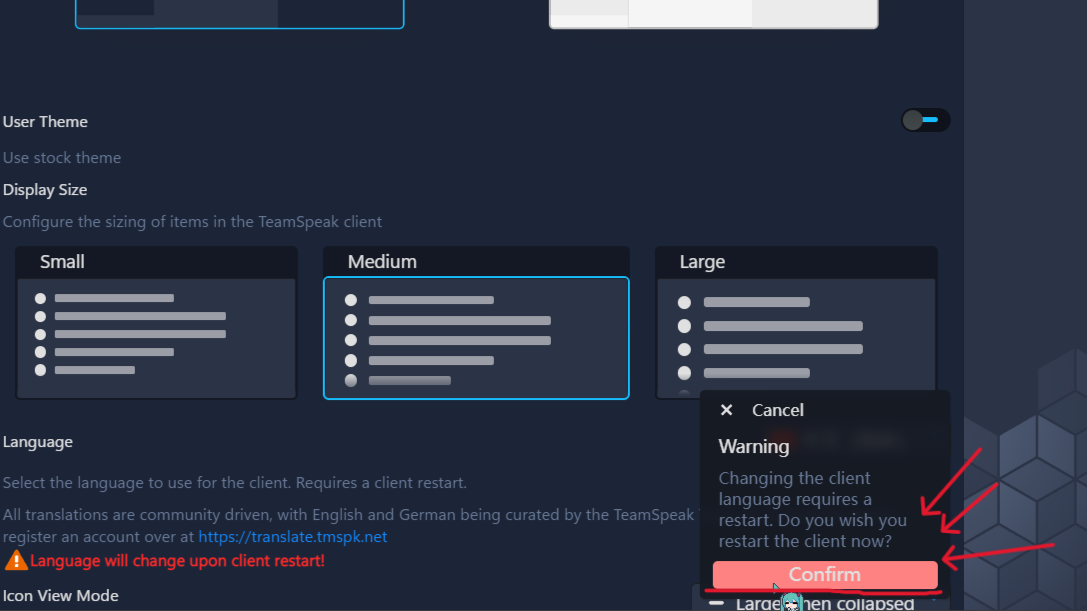Click the Select the language description text
Image resolution: width=1087 pixels, height=611 pixels.
pyautogui.click(x=234, y=483)
